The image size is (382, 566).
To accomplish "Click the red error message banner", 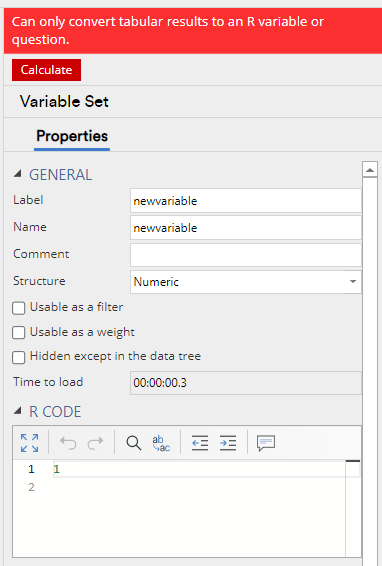I will coord(193,31).
